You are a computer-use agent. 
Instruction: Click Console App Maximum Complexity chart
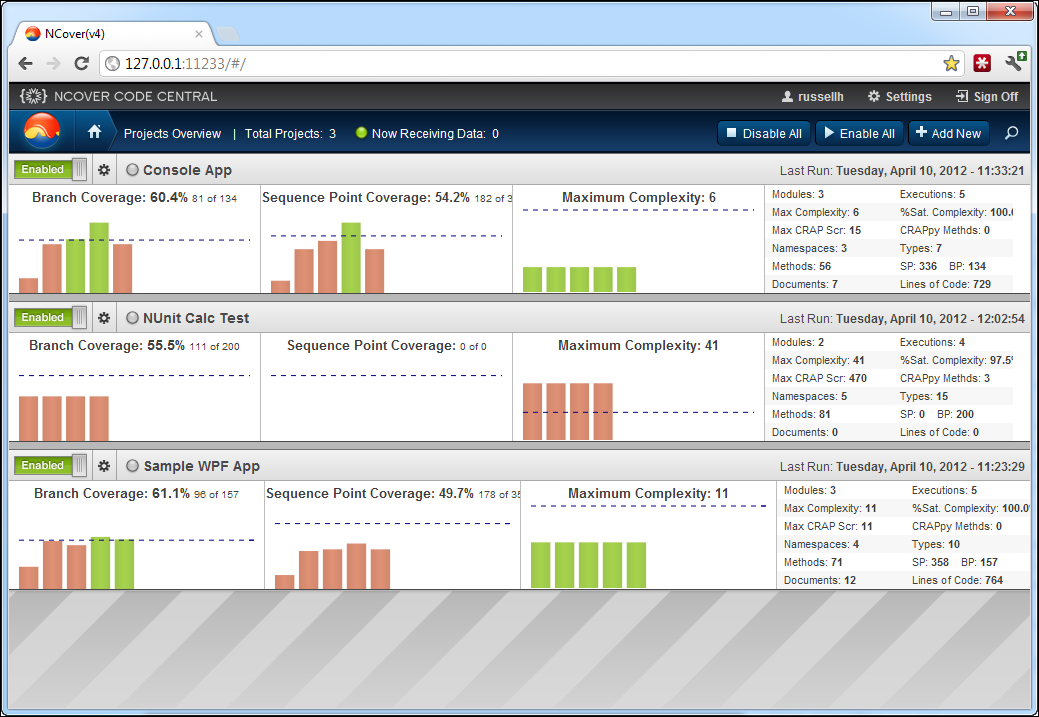(638, 250)
